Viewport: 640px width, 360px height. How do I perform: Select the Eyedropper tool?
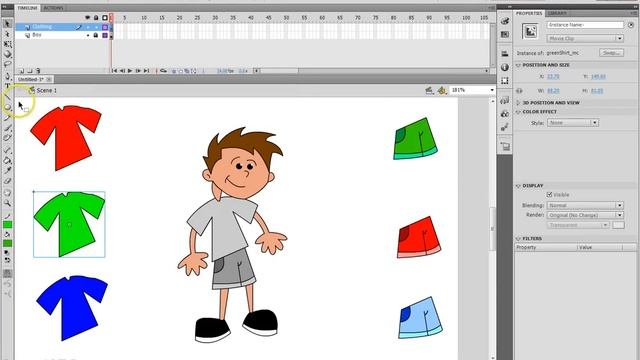(x=7, y=170)
